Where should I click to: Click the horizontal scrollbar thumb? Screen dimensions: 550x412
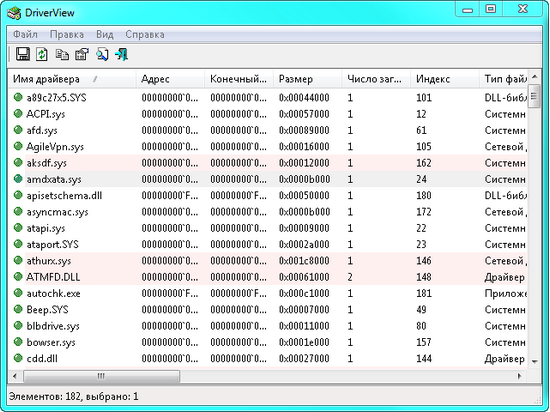coord(101,376)
